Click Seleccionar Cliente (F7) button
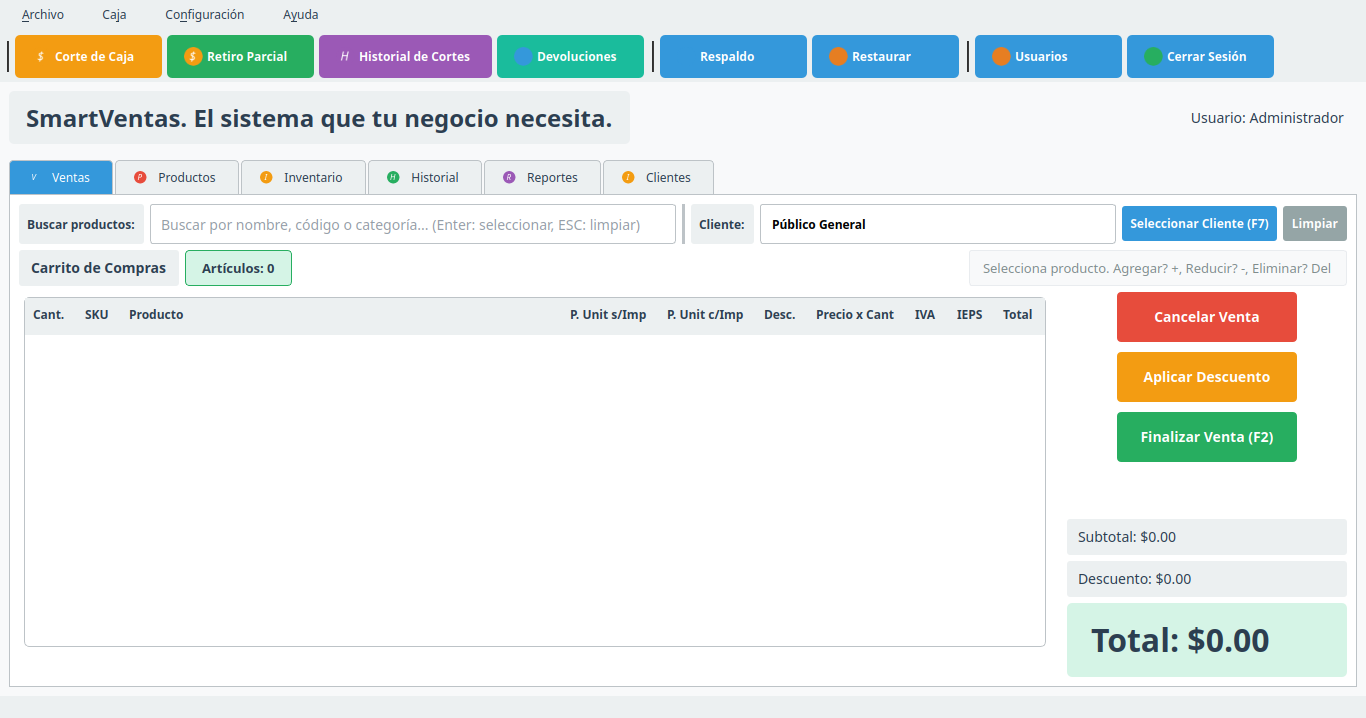Screen dimensions: 1366x718 tap(1199, 224)
